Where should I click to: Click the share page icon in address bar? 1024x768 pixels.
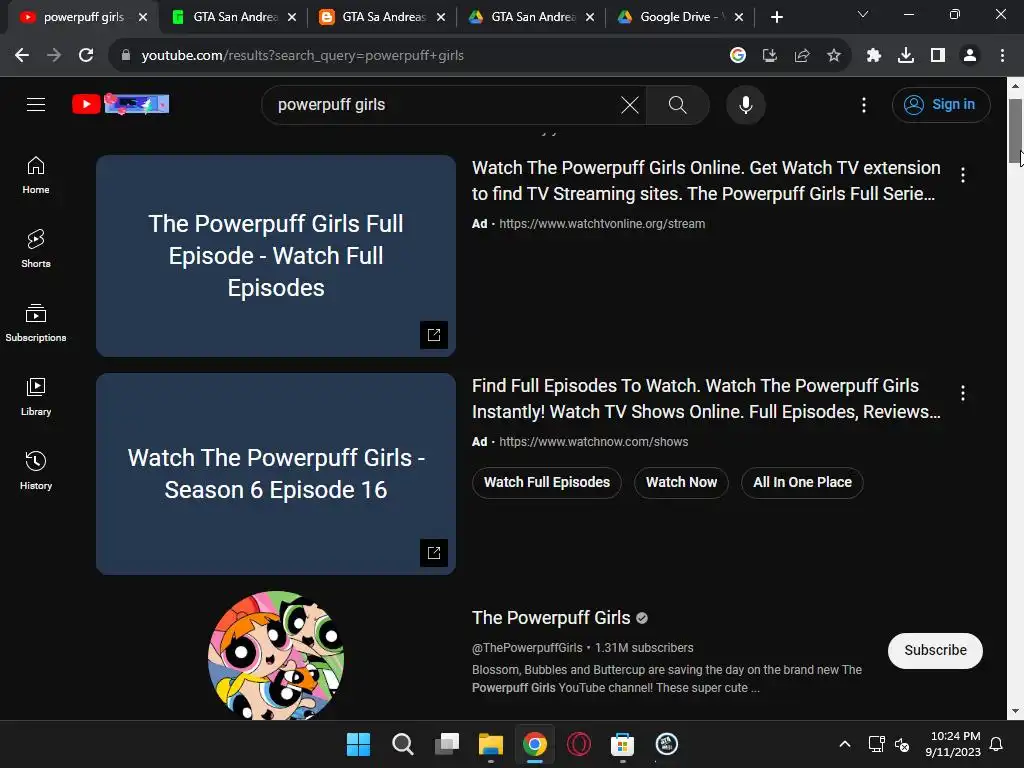click(802, 56)
